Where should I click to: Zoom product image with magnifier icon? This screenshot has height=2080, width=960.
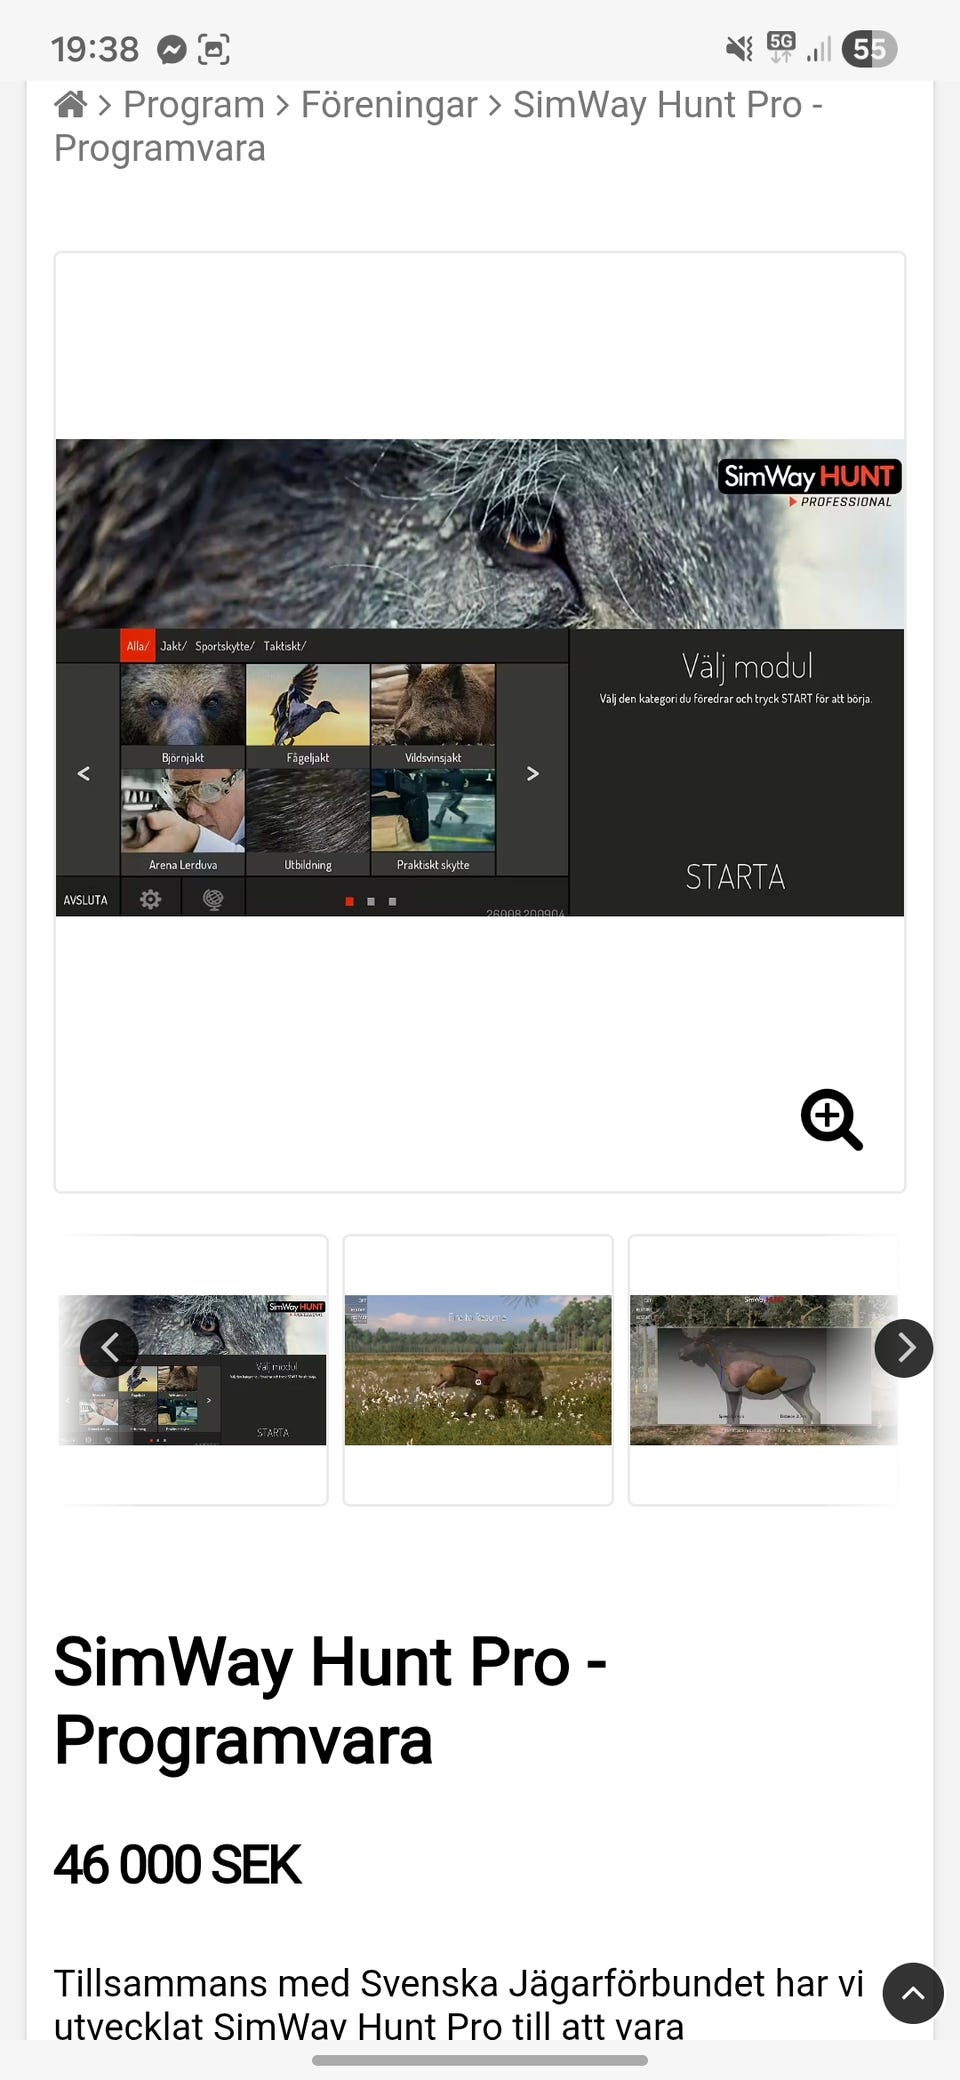[831, 1119]
